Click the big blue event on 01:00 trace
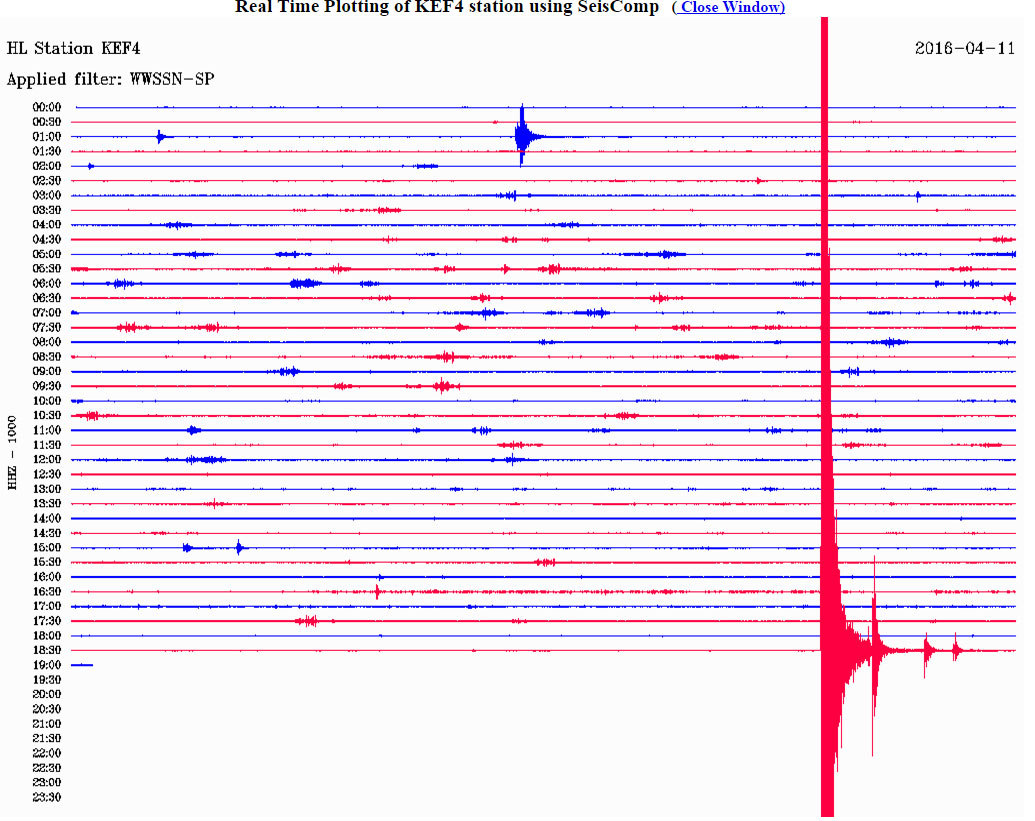 click(522, 136)
